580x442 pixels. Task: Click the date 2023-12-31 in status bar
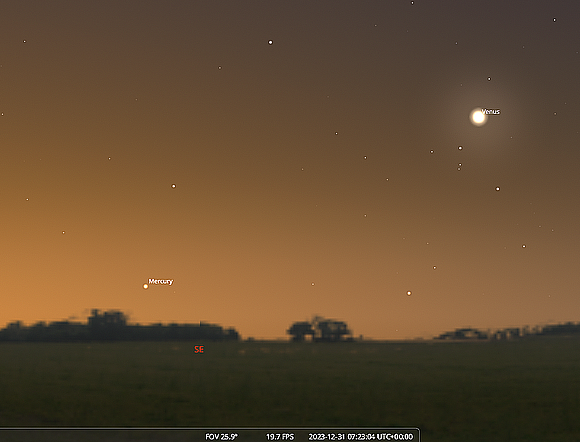[327, 437]
